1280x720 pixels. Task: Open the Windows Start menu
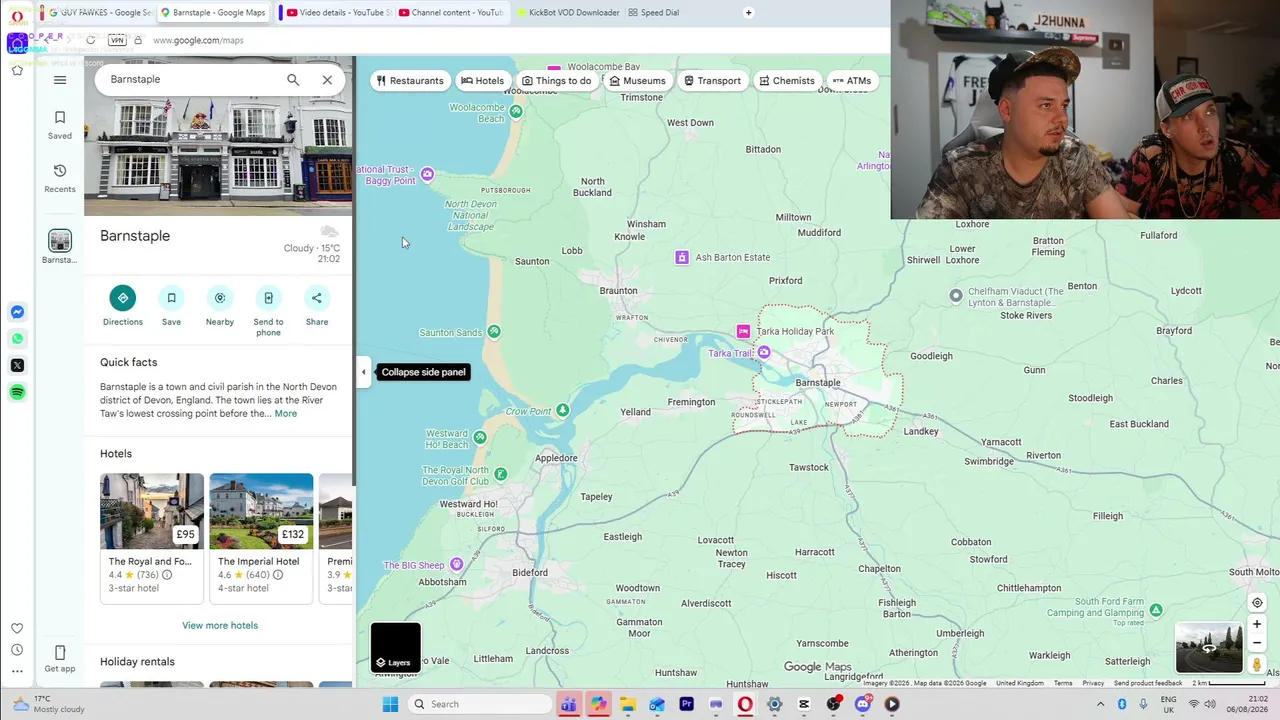coord(390,704)
